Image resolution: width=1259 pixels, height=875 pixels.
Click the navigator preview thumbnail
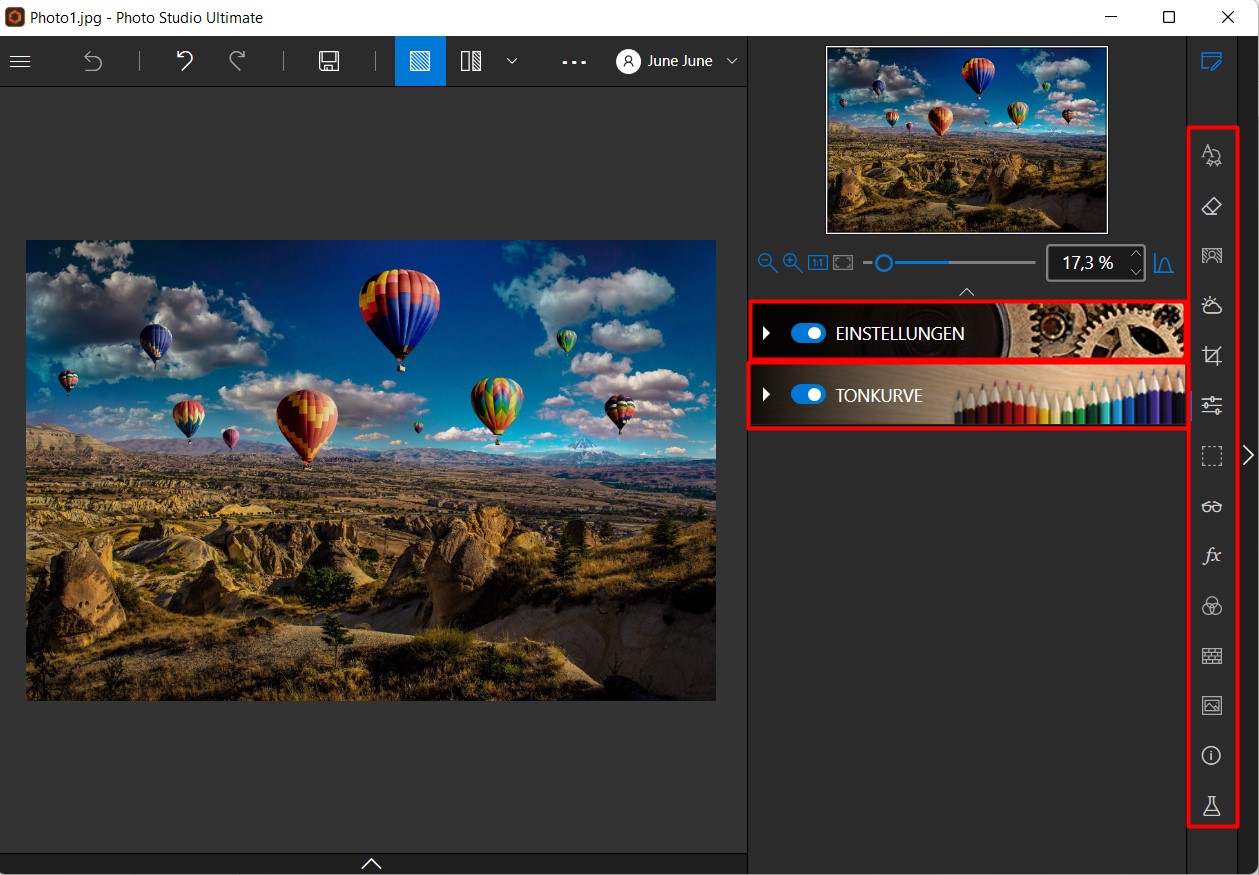pyautogui.click(x=966, y=140)
